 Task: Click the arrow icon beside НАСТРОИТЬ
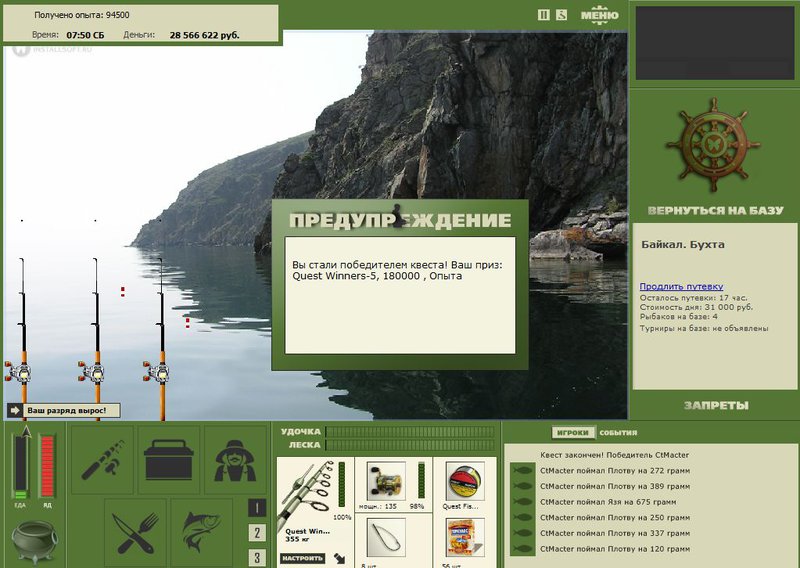click(x=339, y=558)
